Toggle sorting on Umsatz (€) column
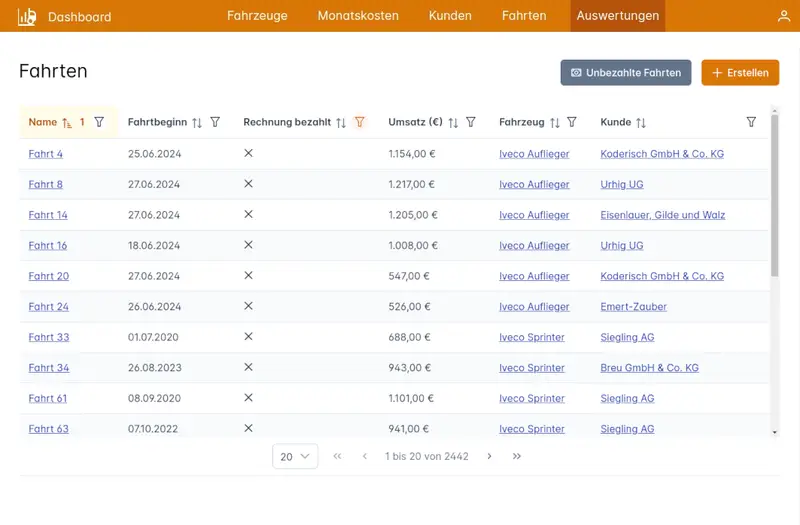Image resolution: width=800 pixels, height=525 pixels. 453,122
